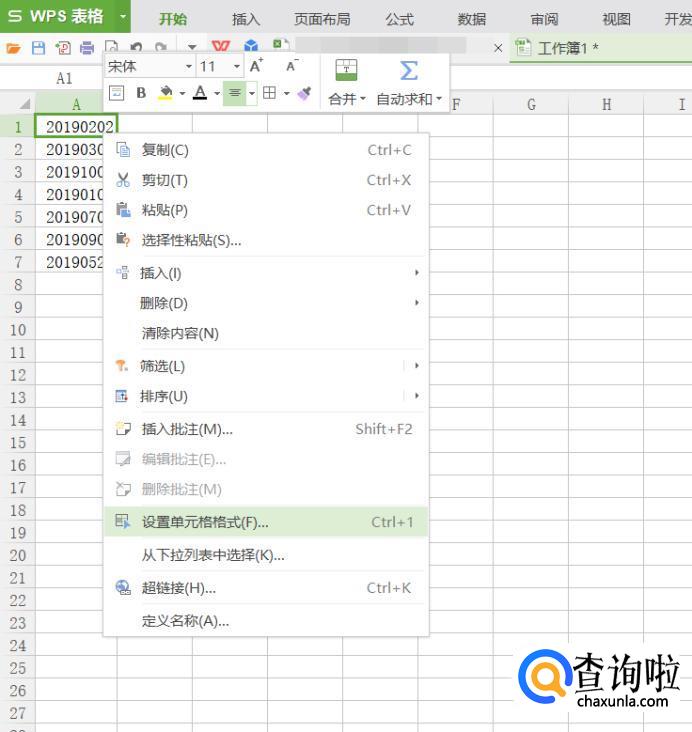Switch to the 开始 ribbon tab
This screenshot has width=692, height=732.
173,19
